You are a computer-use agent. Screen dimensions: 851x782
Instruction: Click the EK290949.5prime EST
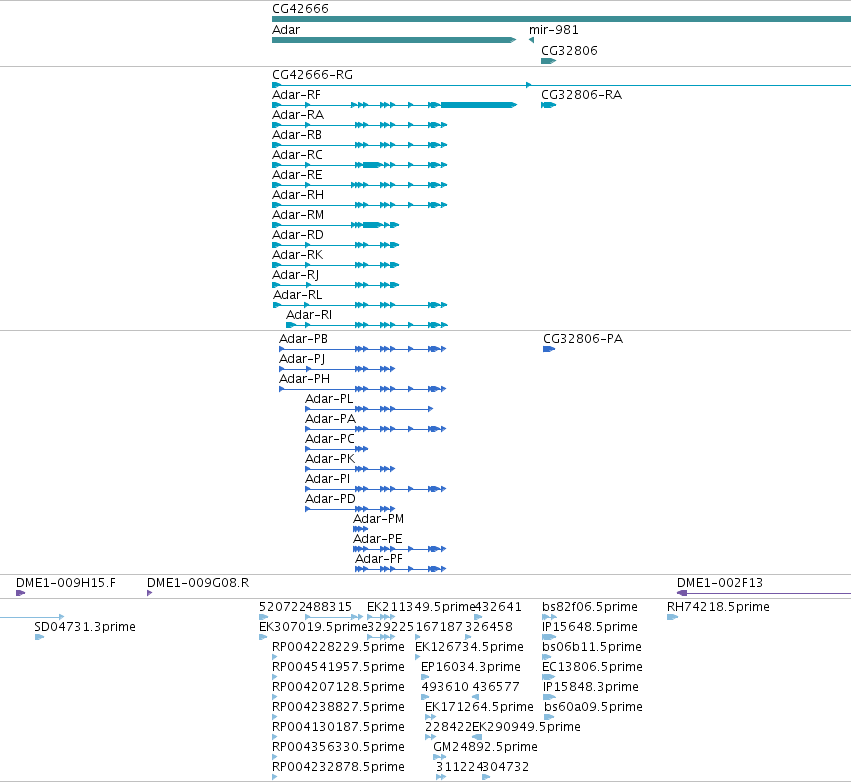tap(477, 737)
